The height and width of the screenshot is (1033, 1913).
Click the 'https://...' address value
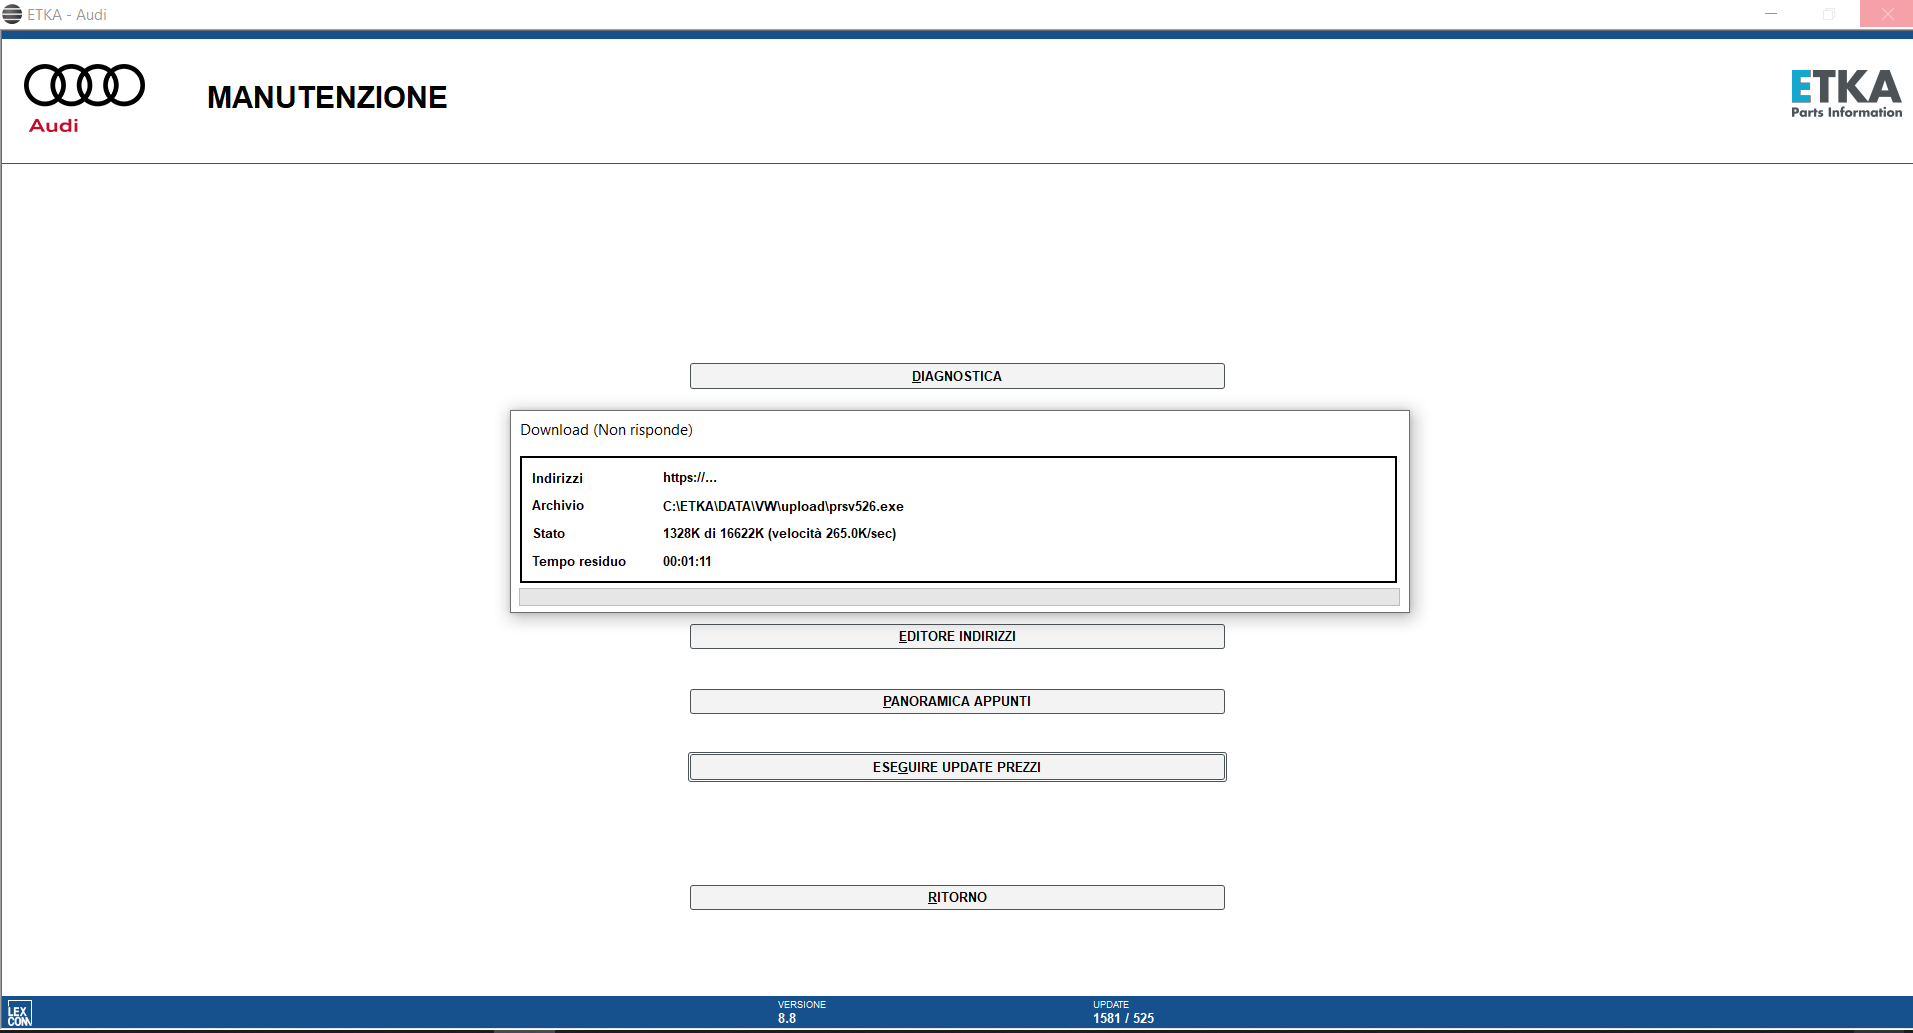pos(690,478)
